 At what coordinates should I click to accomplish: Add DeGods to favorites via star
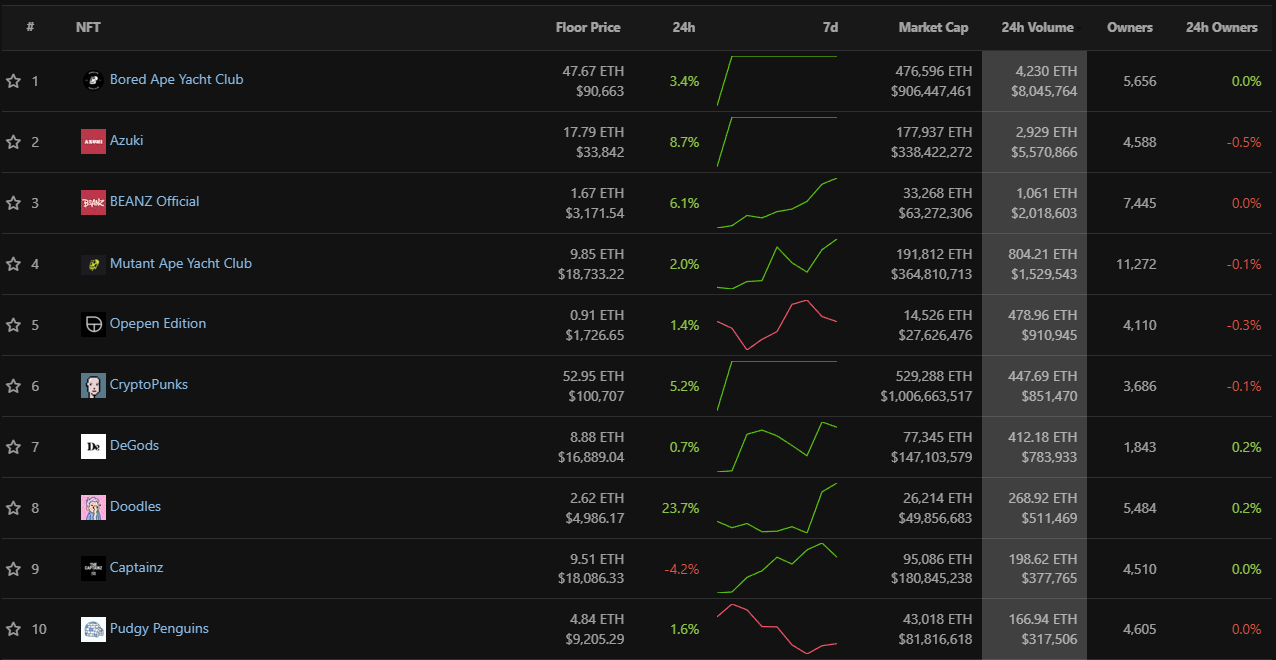coord(13,447)
